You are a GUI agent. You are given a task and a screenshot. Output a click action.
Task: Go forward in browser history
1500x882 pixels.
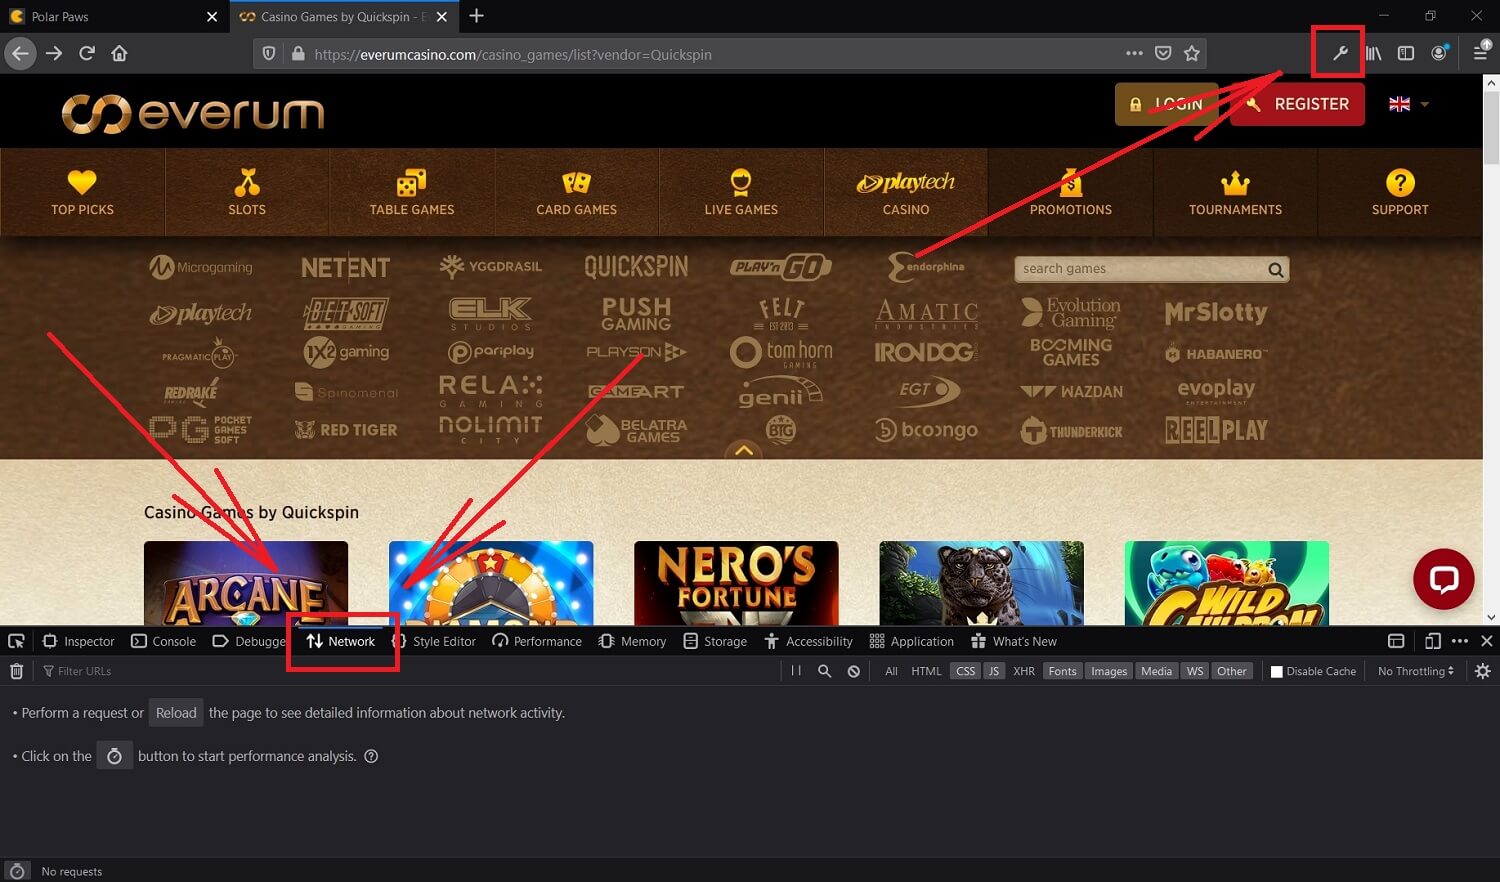(x=54, y=54)
